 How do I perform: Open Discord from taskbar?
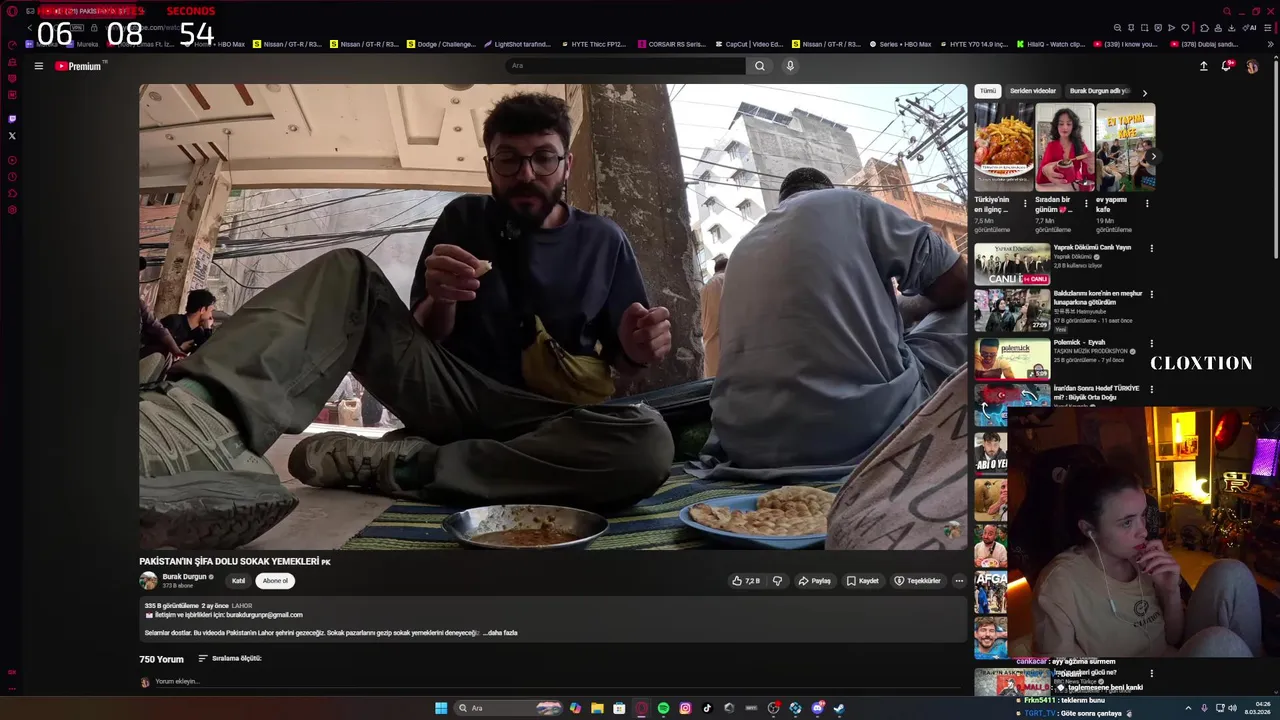click(x=817, y=708)
